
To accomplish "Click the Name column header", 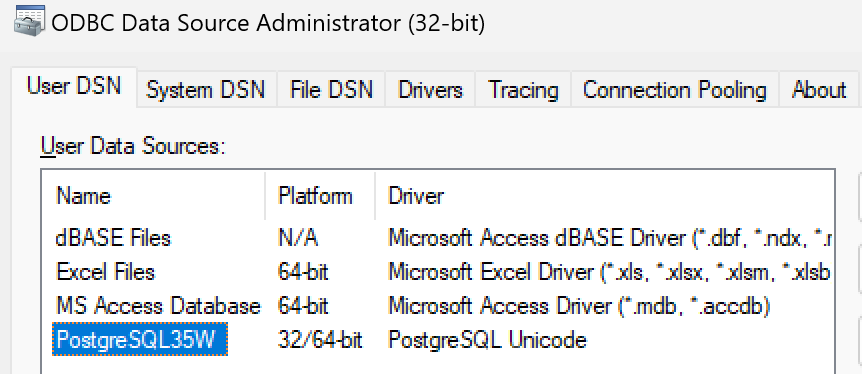I will 154,196.
